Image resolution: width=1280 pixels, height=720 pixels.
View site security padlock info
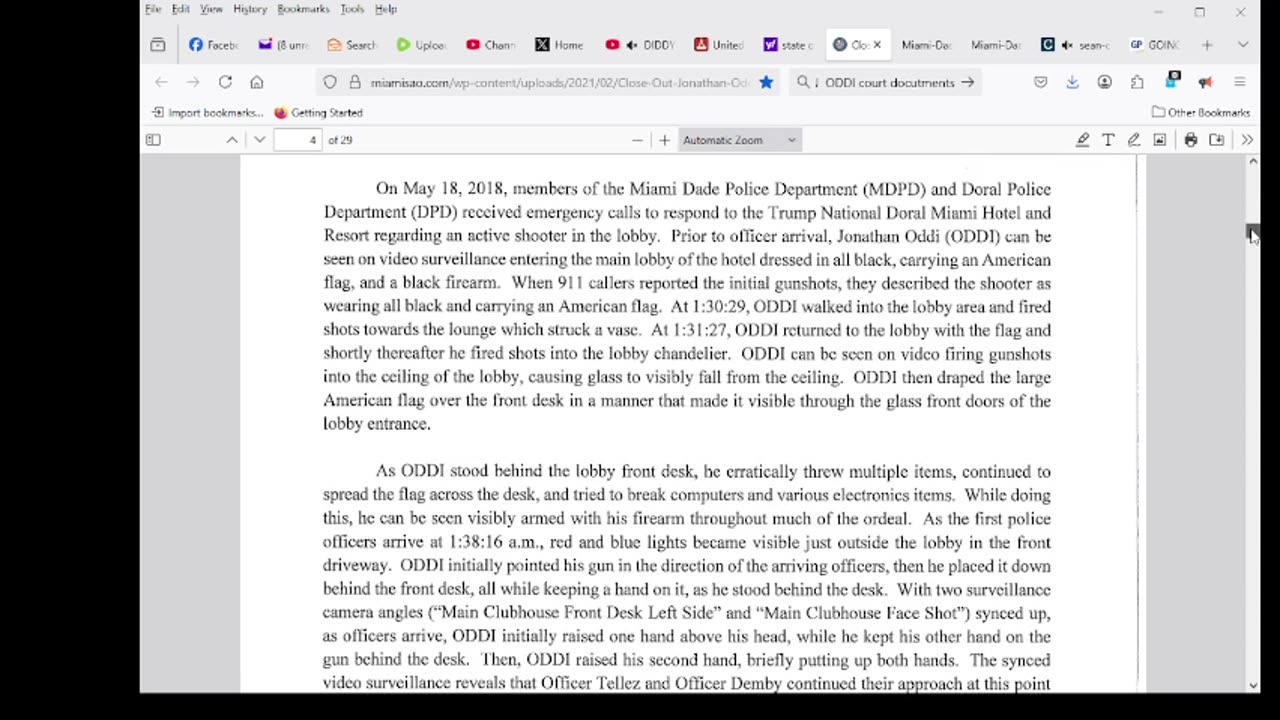[x=354, y=83]
